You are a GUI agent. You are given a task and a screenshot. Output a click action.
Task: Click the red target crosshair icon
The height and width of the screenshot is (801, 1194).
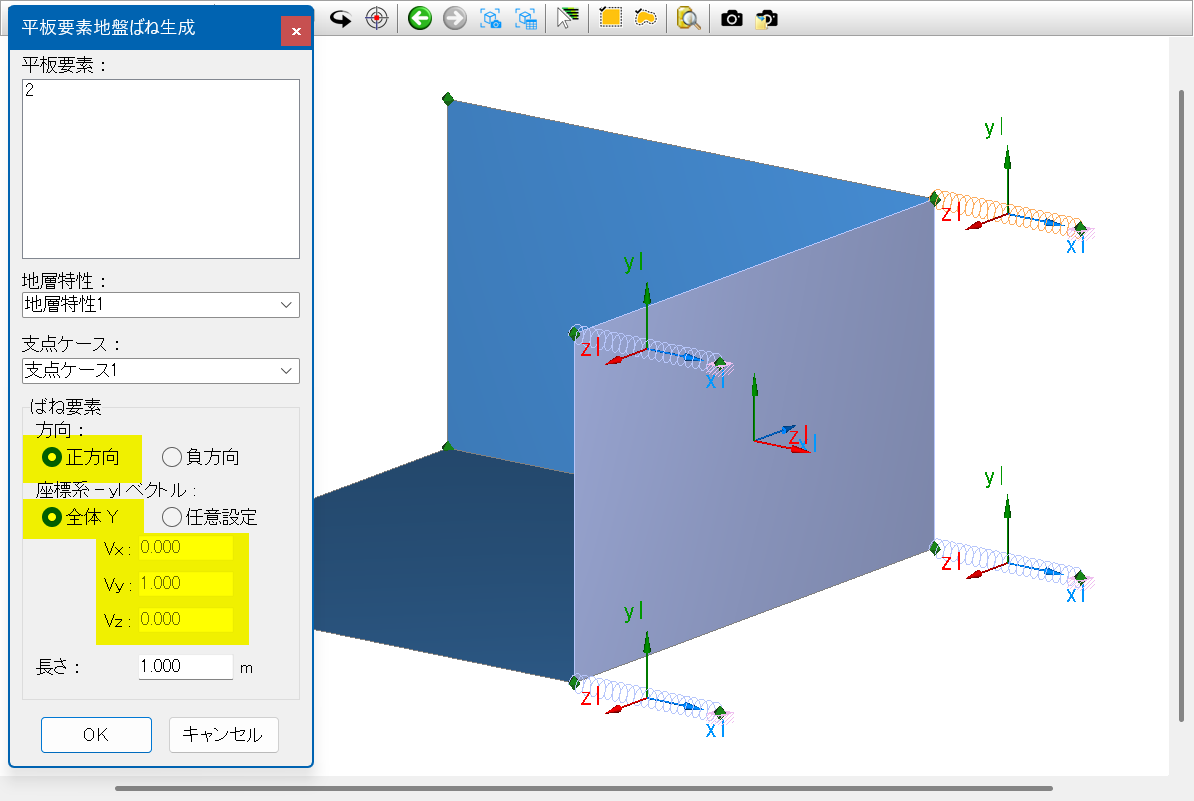pyautogui.click(x=377, y=18)
